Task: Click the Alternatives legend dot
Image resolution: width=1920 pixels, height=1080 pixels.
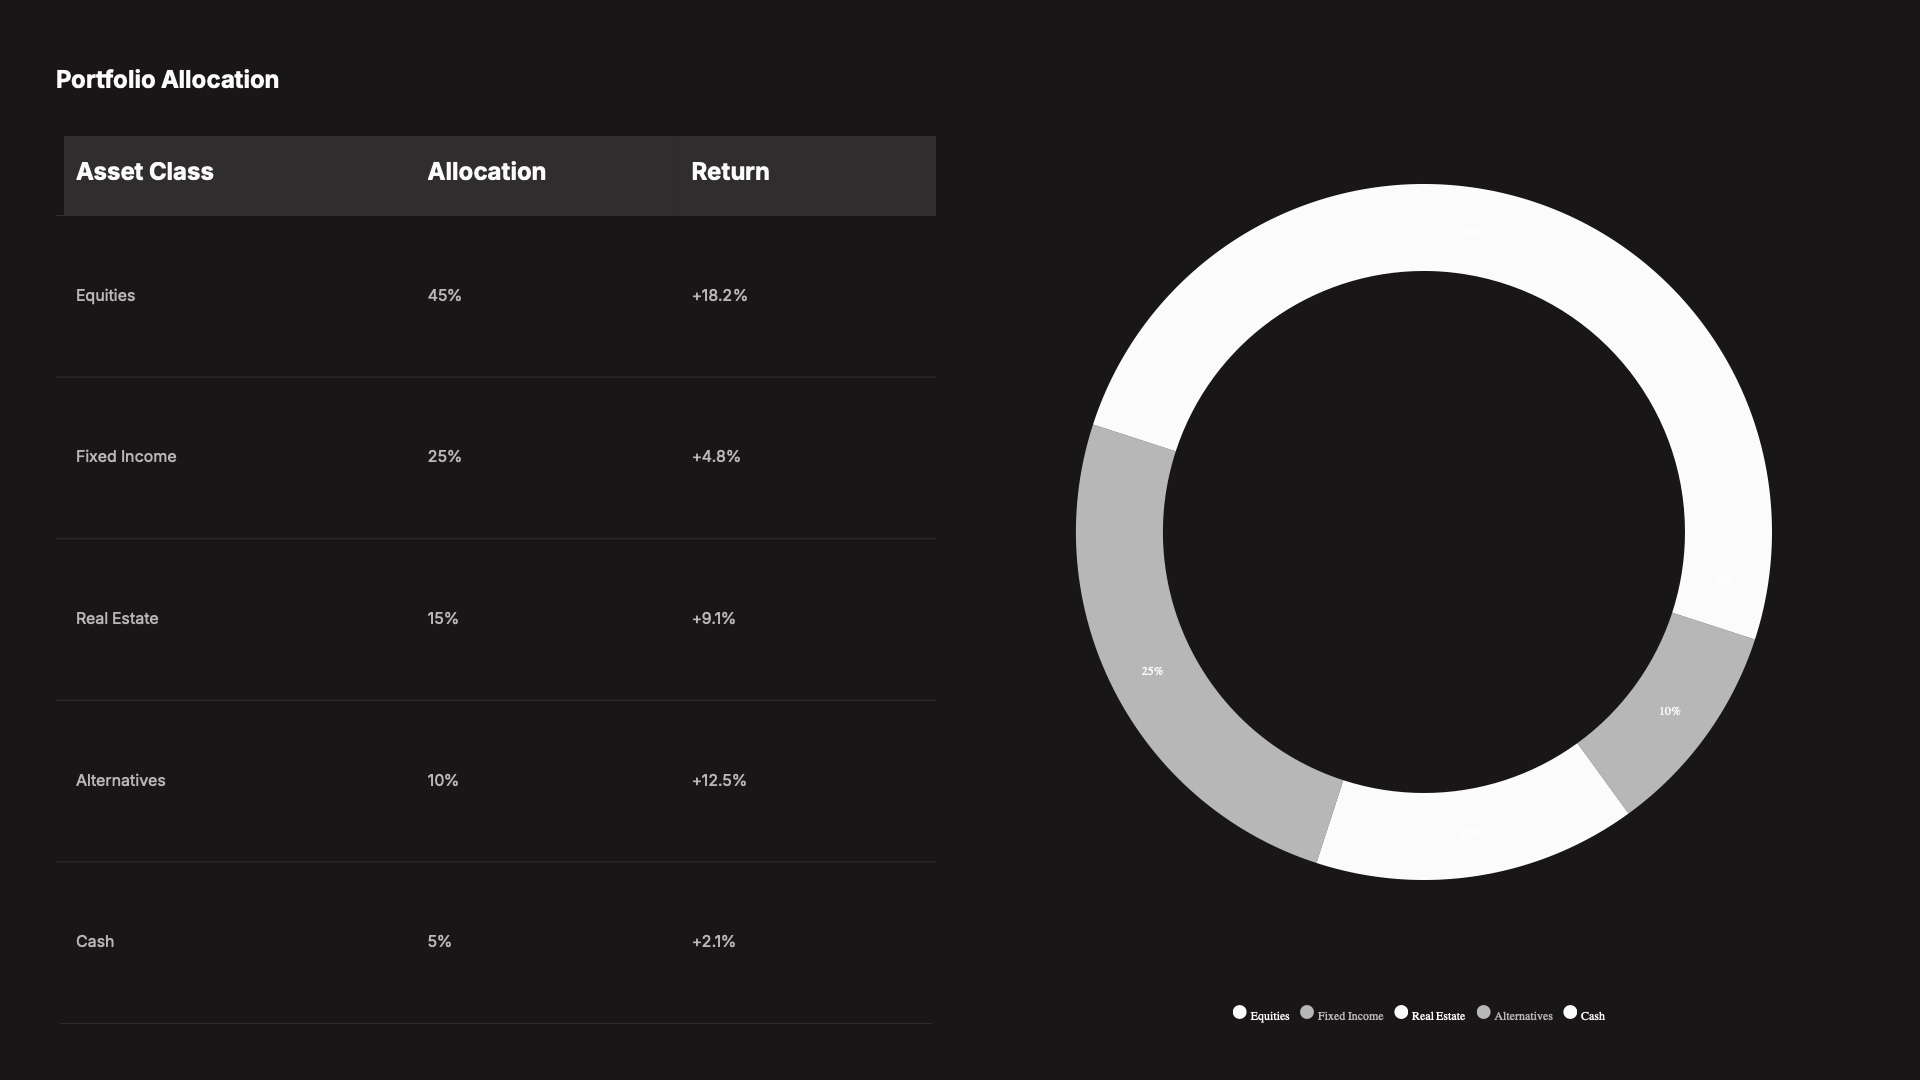Action: click(1483, 1012)
